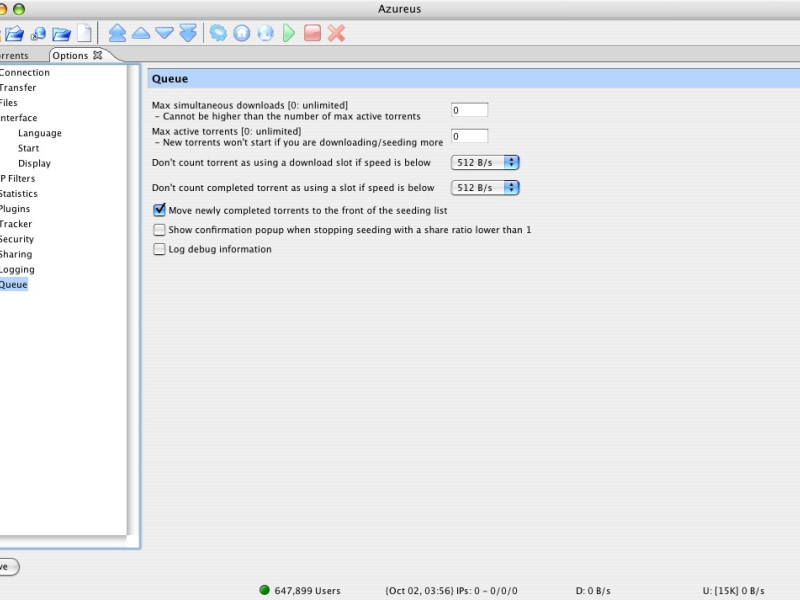Click the blue home circle icon

coord(242,33)
